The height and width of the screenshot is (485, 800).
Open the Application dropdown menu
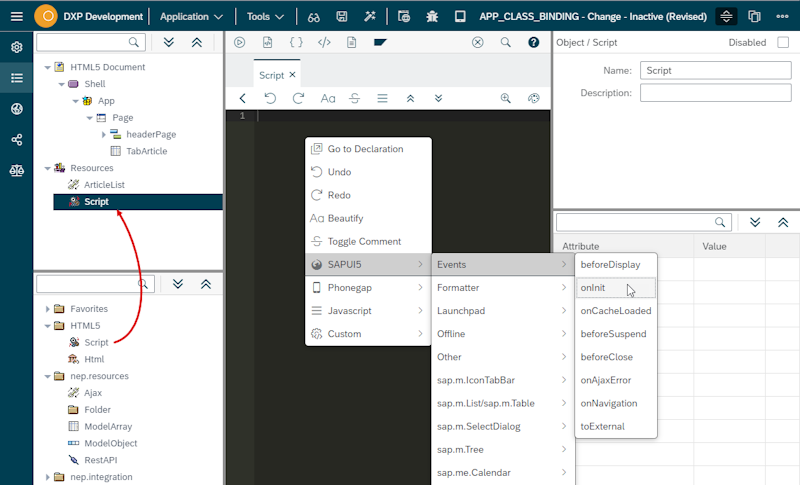(191, 17)
